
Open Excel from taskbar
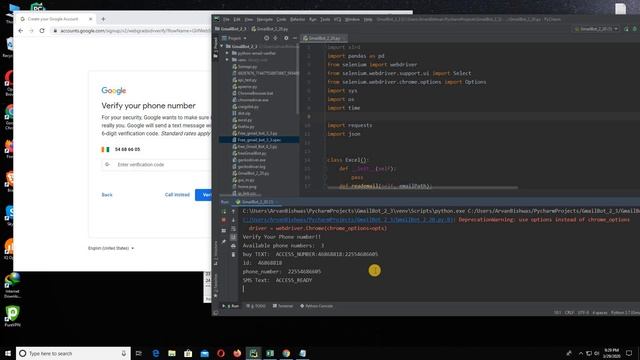[x=270, y=353]
